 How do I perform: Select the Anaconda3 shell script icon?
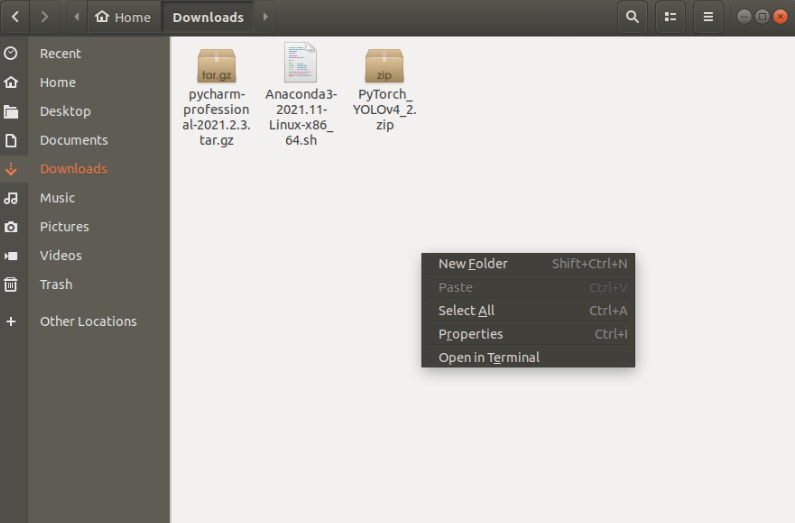coord(301,62)
